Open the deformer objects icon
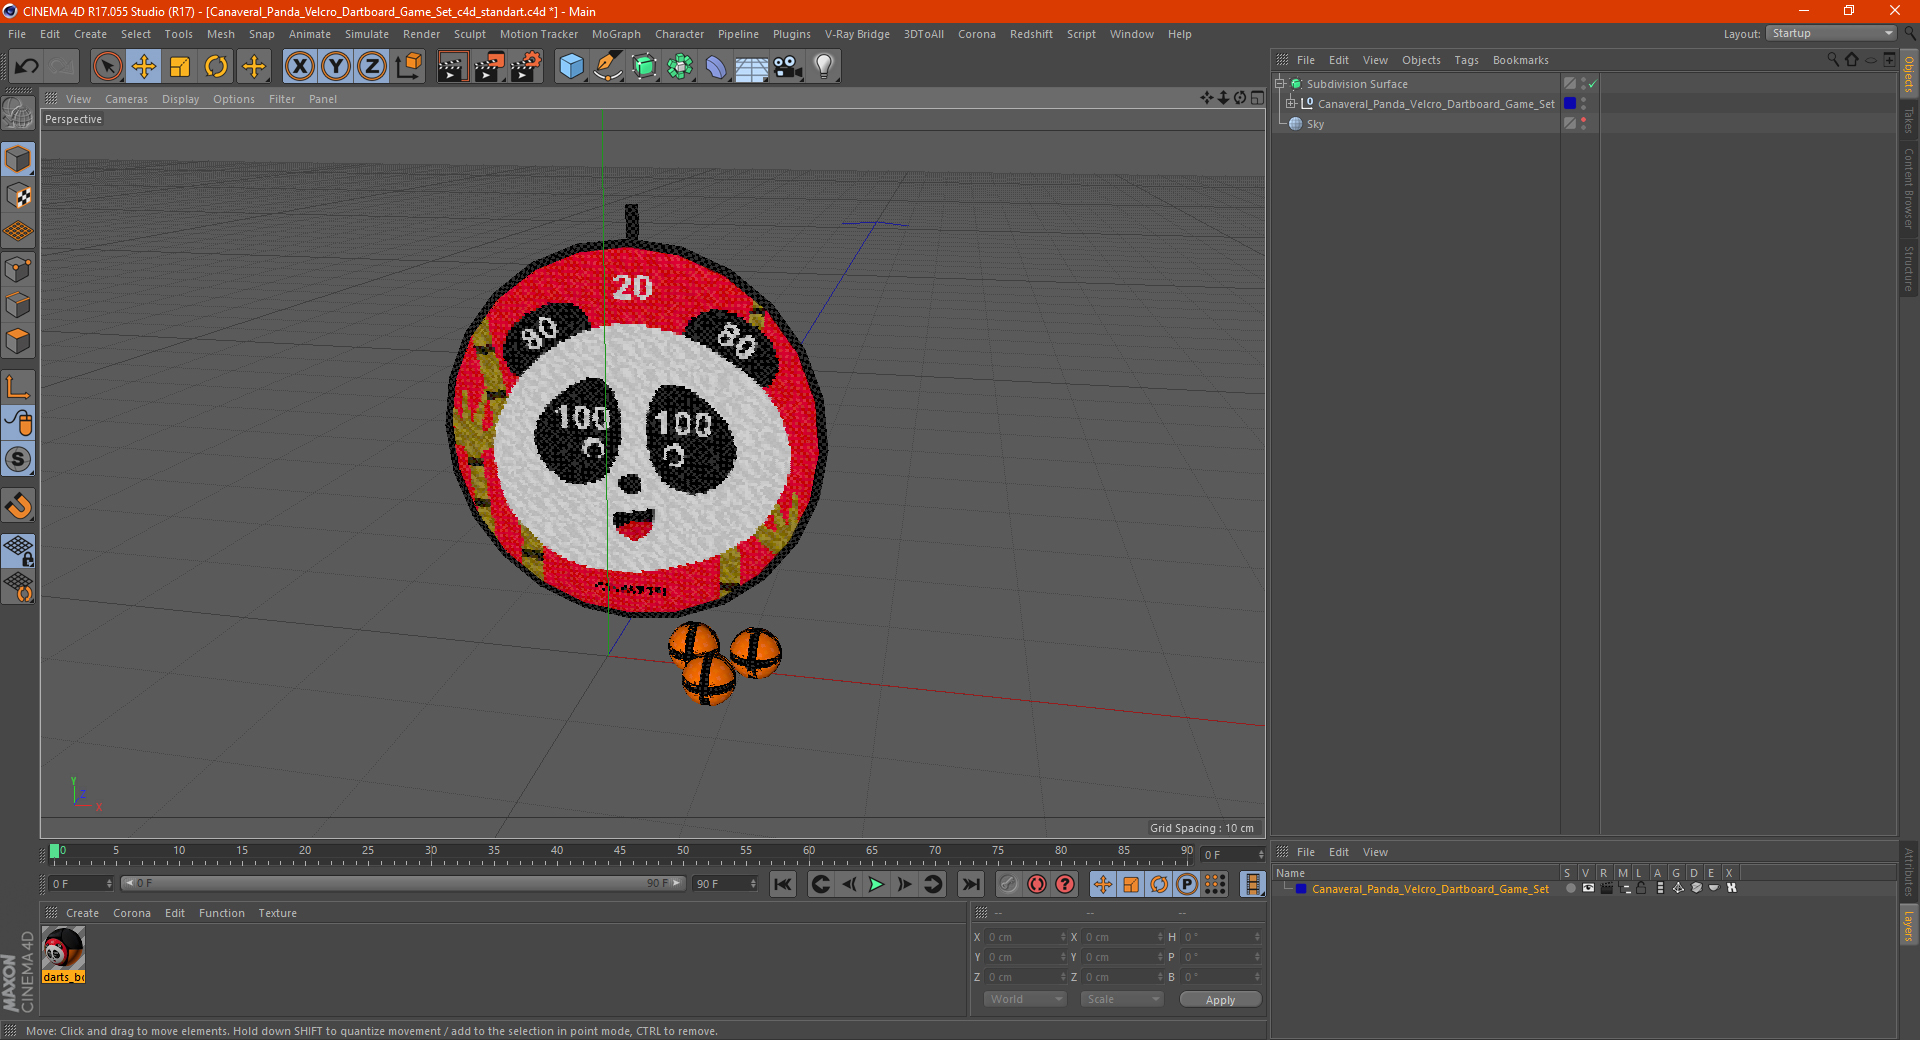 716,67
